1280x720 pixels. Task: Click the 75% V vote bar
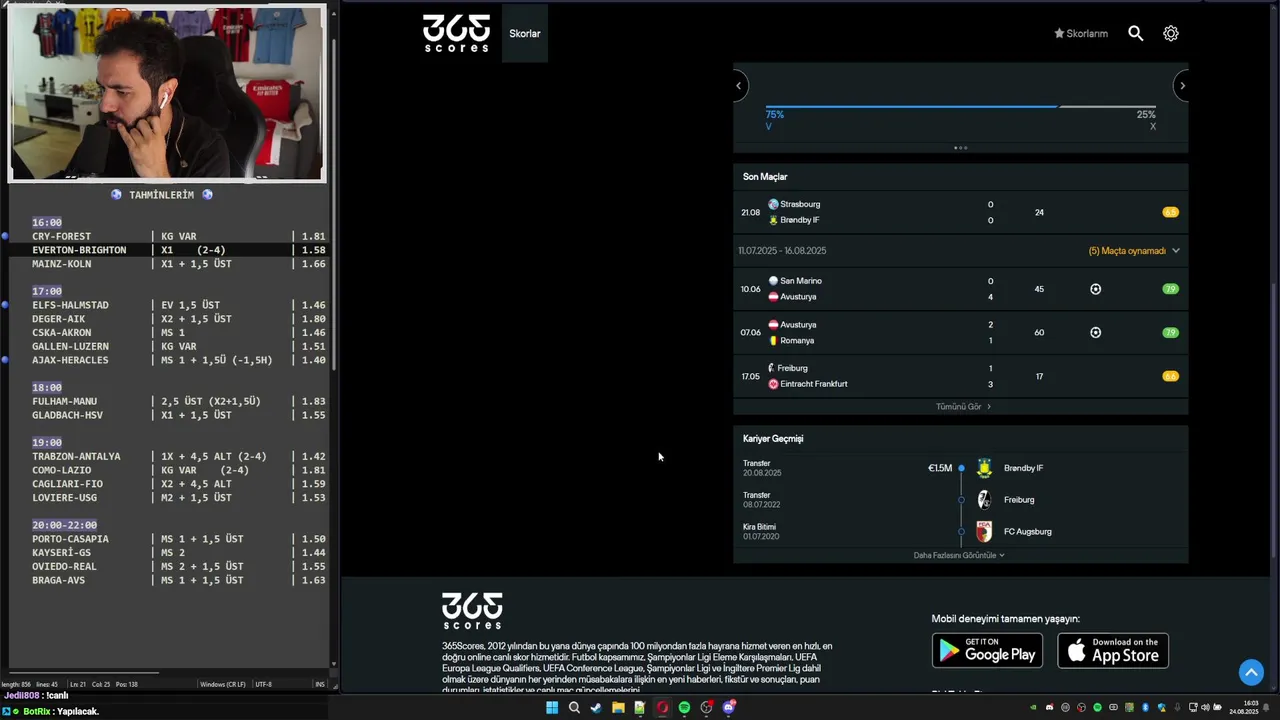tap(911, 106)
